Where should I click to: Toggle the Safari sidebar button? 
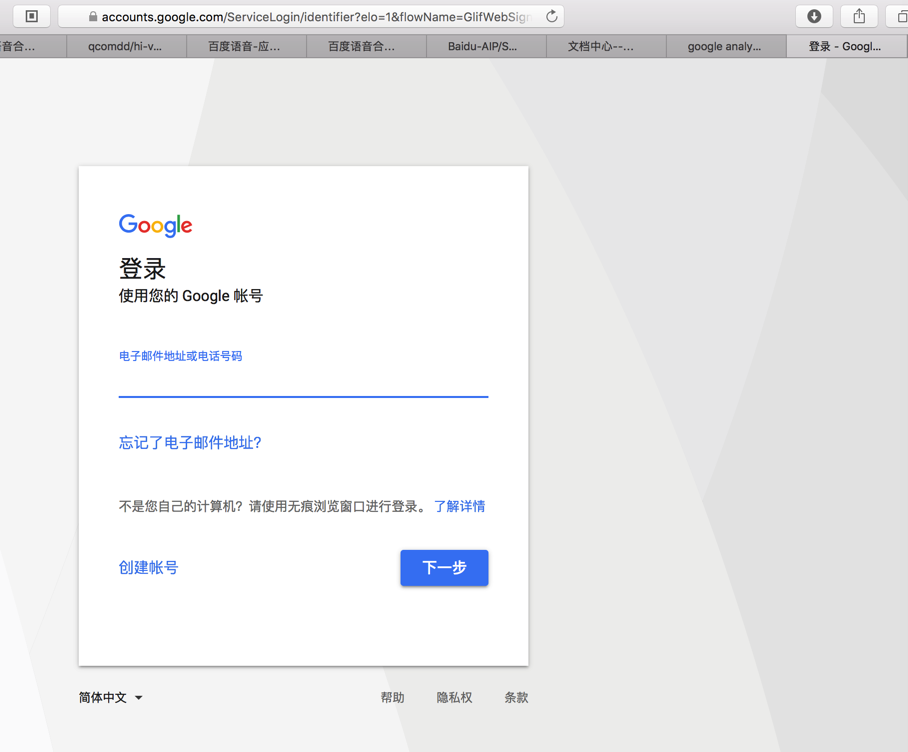[32, 16]
